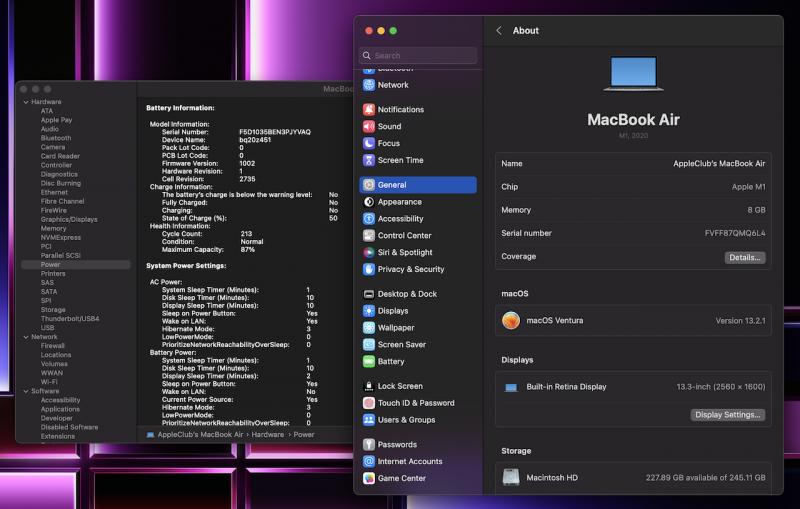The image size is (800, 509).
Task: Select Bluetooth in System Information sidebar
Action: click(56, 138)
